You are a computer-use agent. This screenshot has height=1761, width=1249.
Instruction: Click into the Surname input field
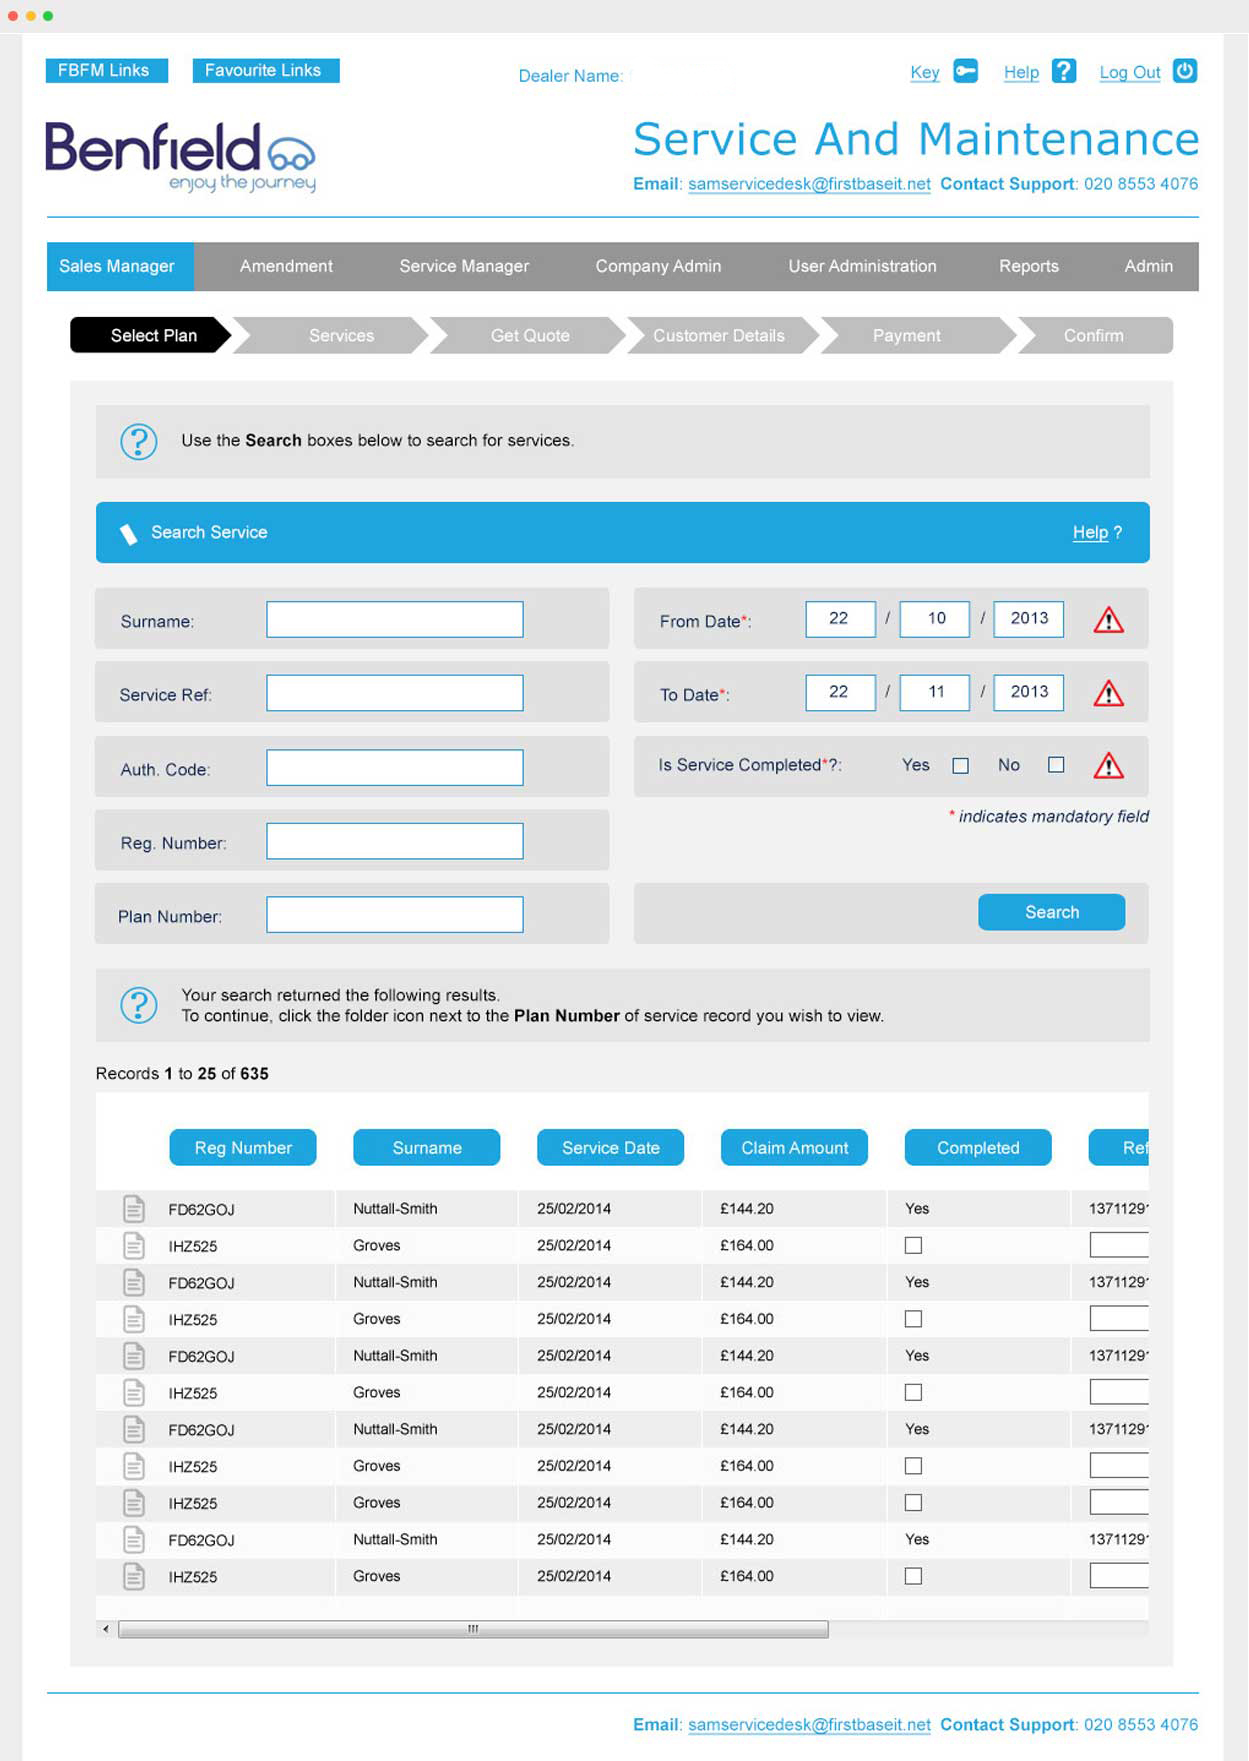coord(395,620)
